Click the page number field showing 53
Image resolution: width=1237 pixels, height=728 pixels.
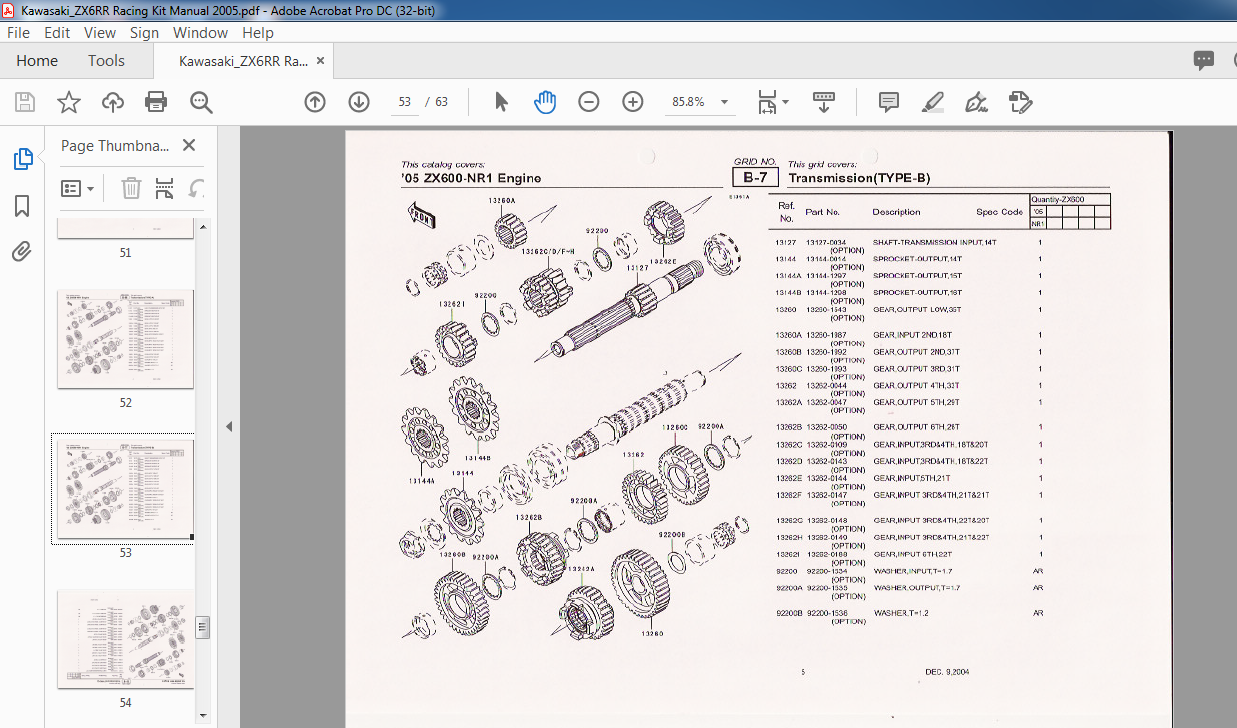[405, 102]
